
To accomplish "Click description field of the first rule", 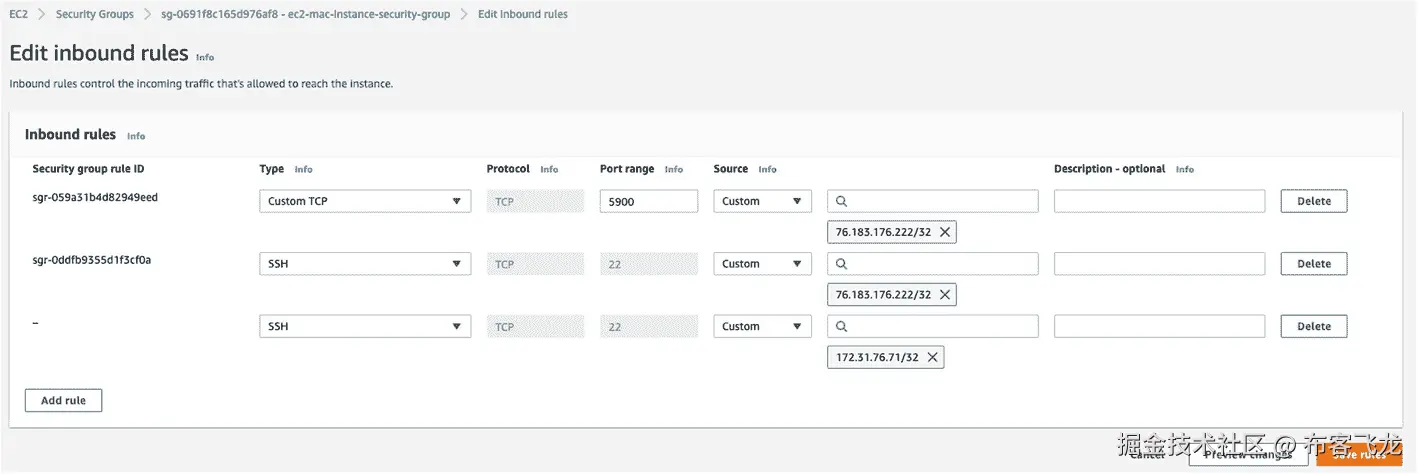I will coord(1159,202).
